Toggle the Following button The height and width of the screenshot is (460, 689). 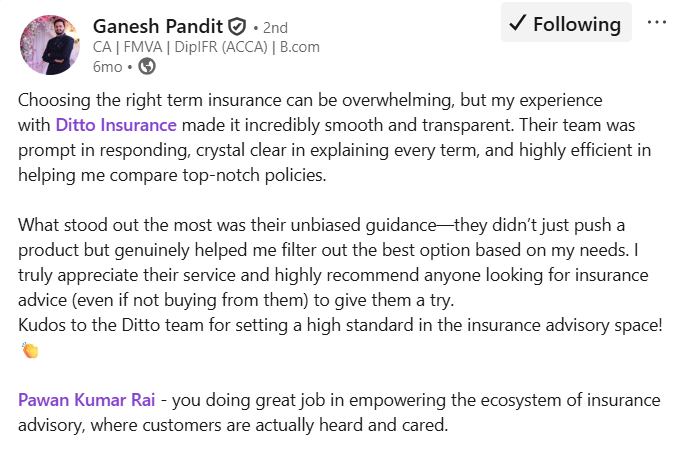coord(565,24)
